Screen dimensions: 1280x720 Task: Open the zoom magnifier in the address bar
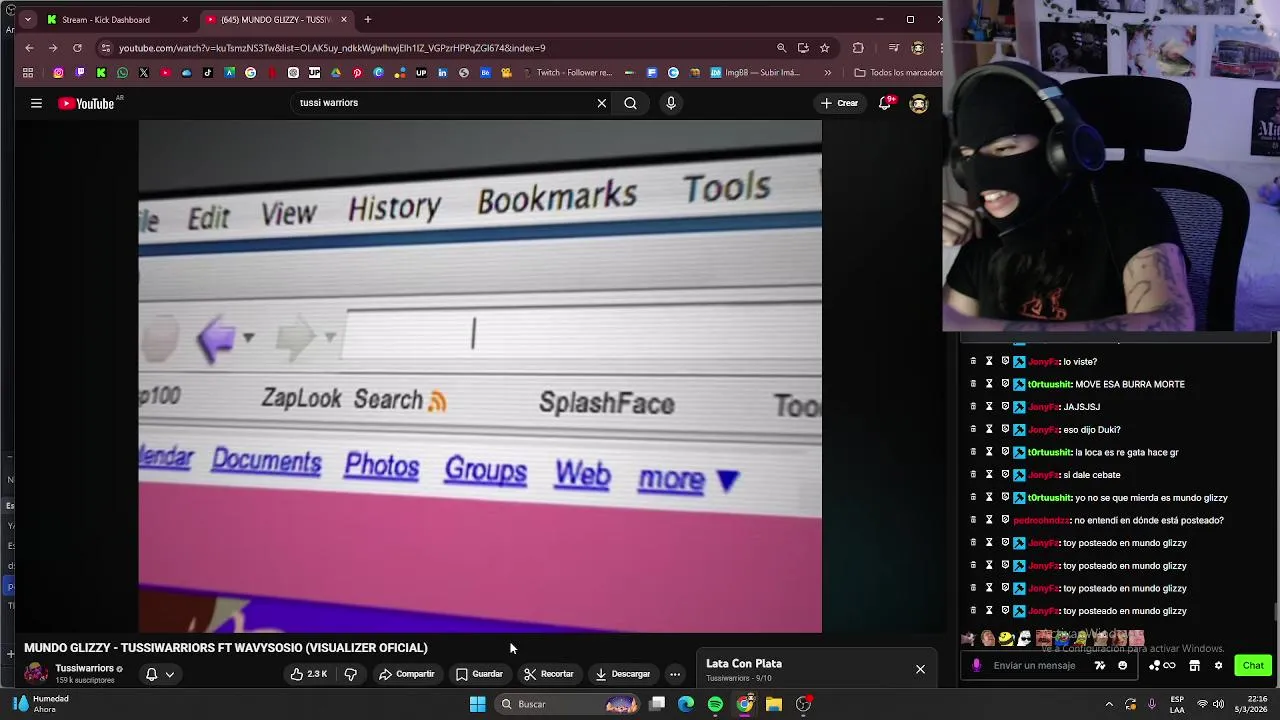[x=781, y=48]
